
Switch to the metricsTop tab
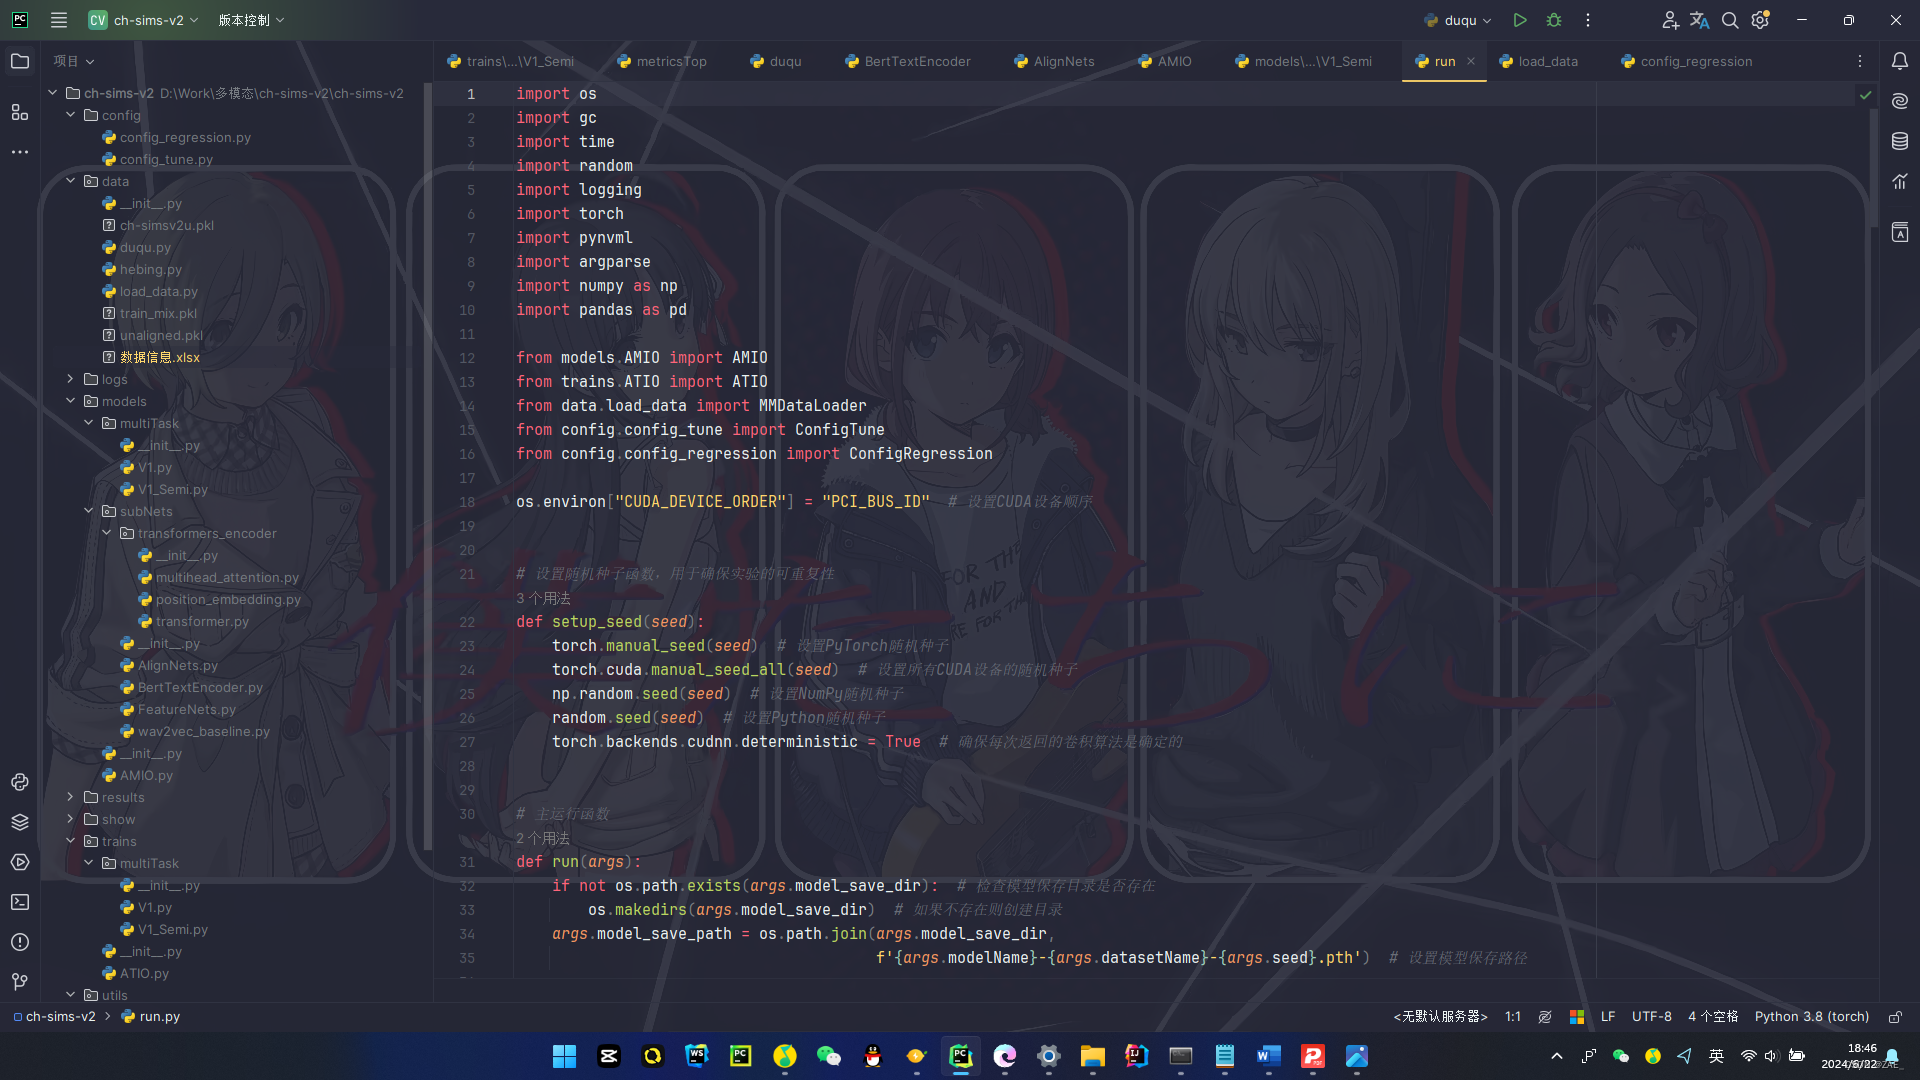click(661, 61)
